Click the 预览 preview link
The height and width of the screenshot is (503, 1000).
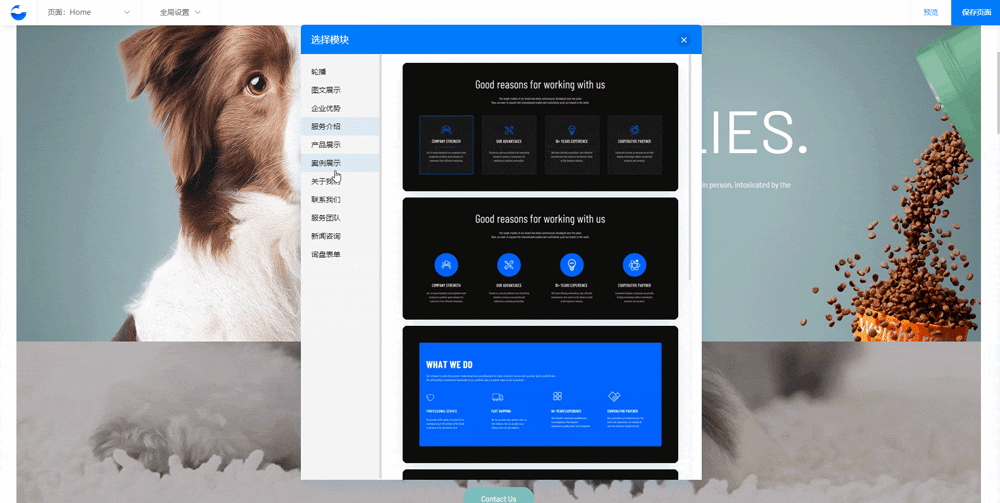(930, 12)
